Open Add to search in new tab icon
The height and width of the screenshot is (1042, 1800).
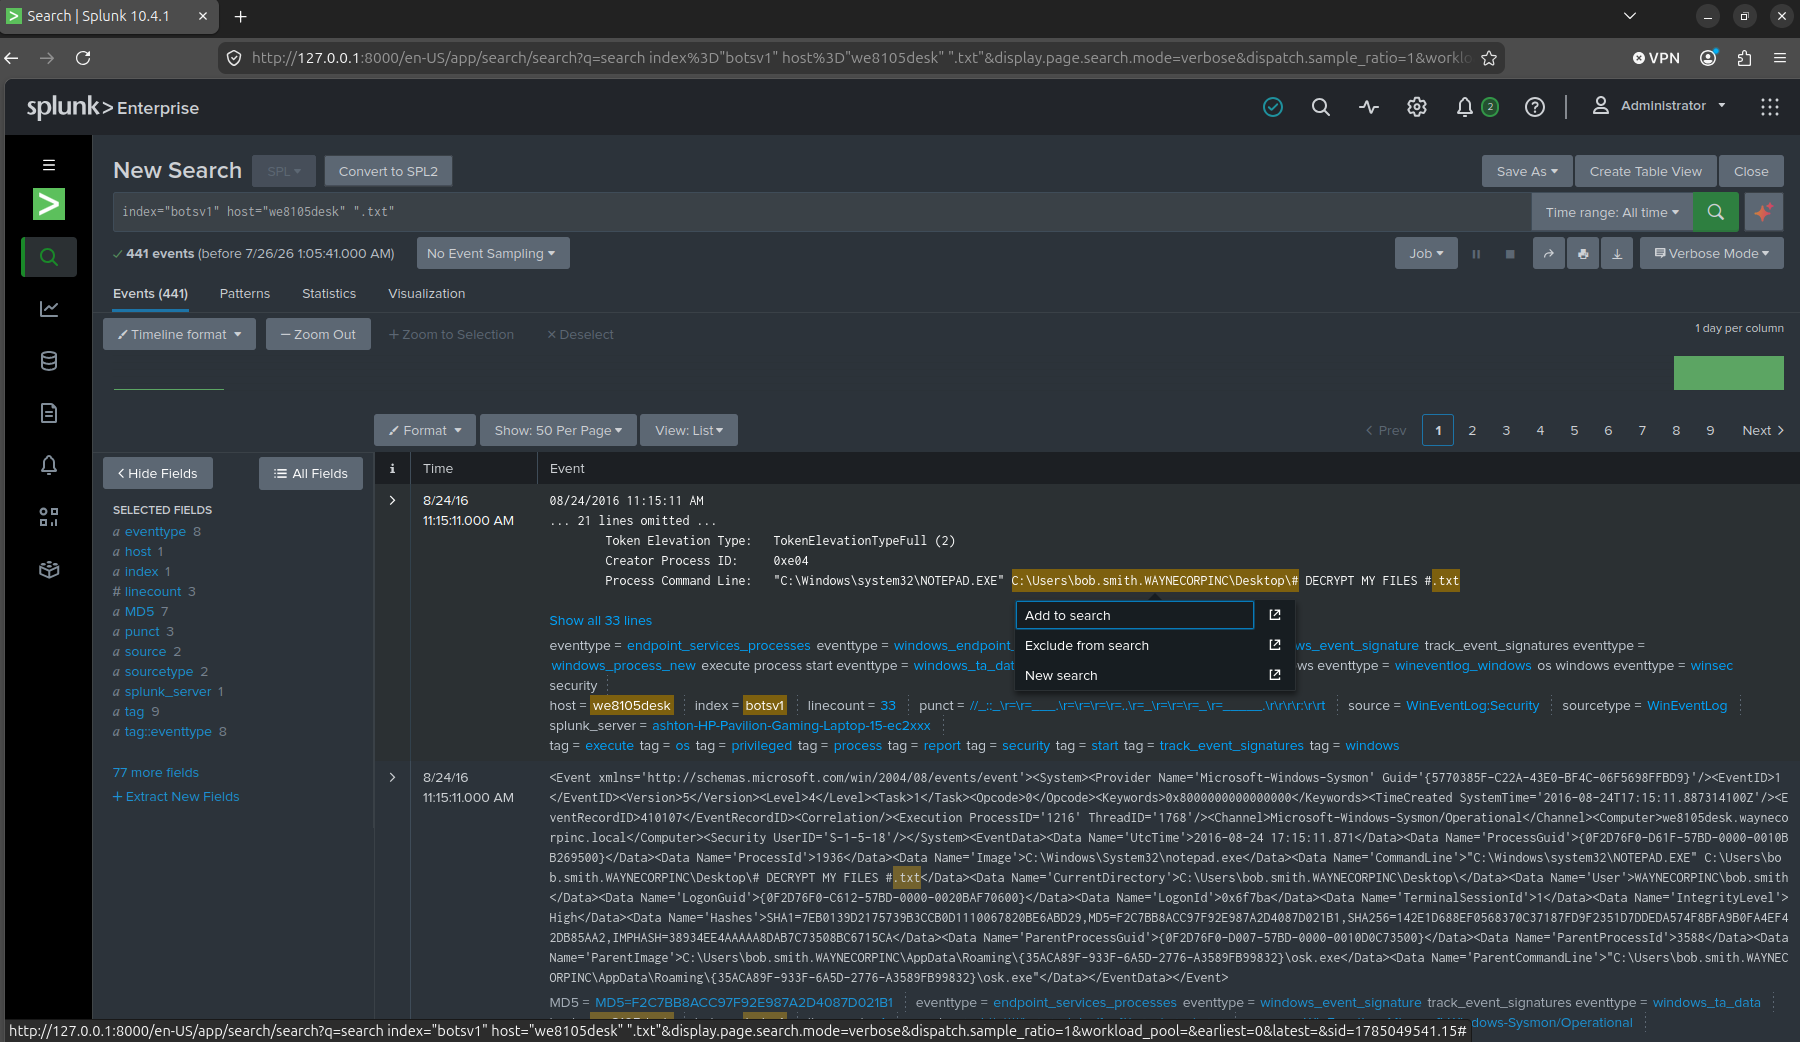(1275, 615)
